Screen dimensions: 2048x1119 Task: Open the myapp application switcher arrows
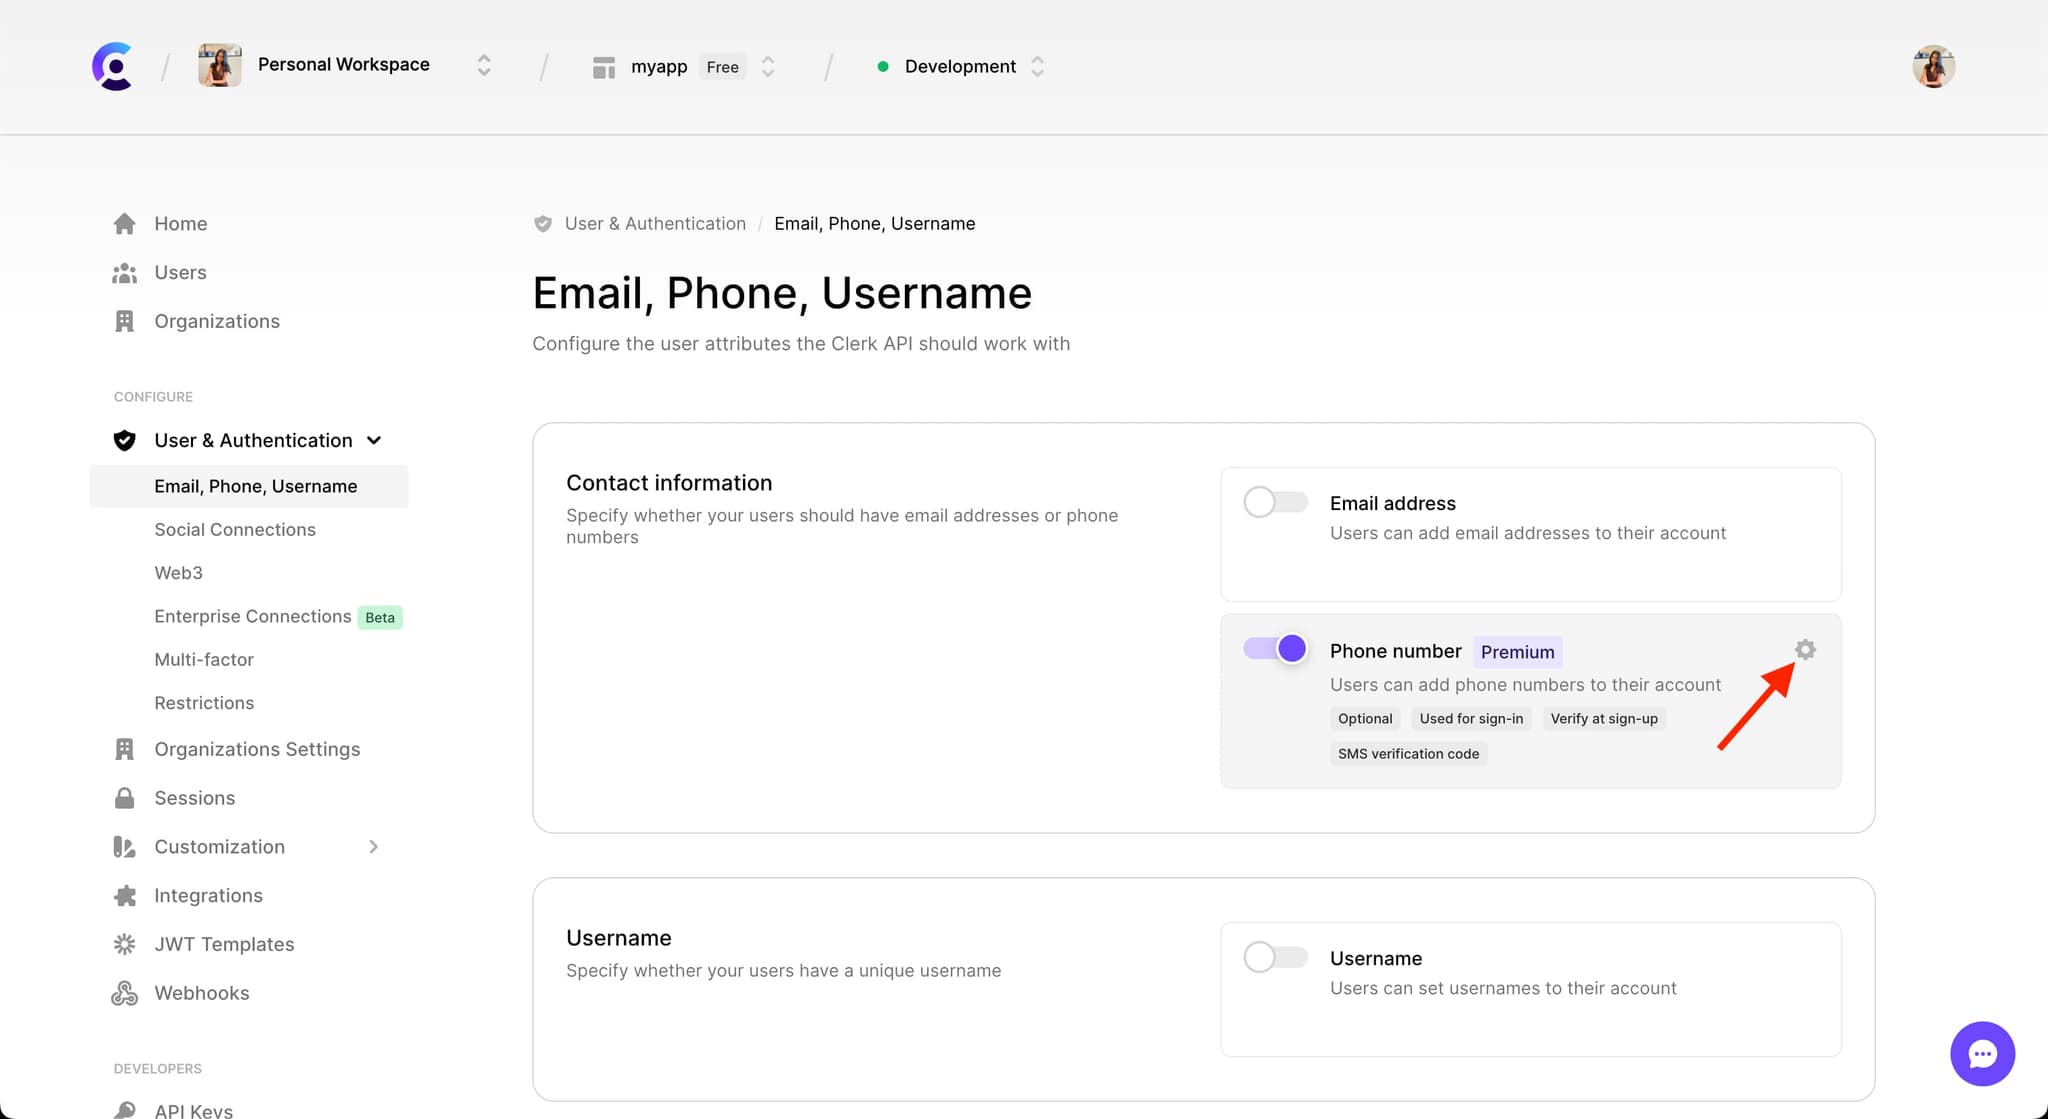tap(768, 67)
